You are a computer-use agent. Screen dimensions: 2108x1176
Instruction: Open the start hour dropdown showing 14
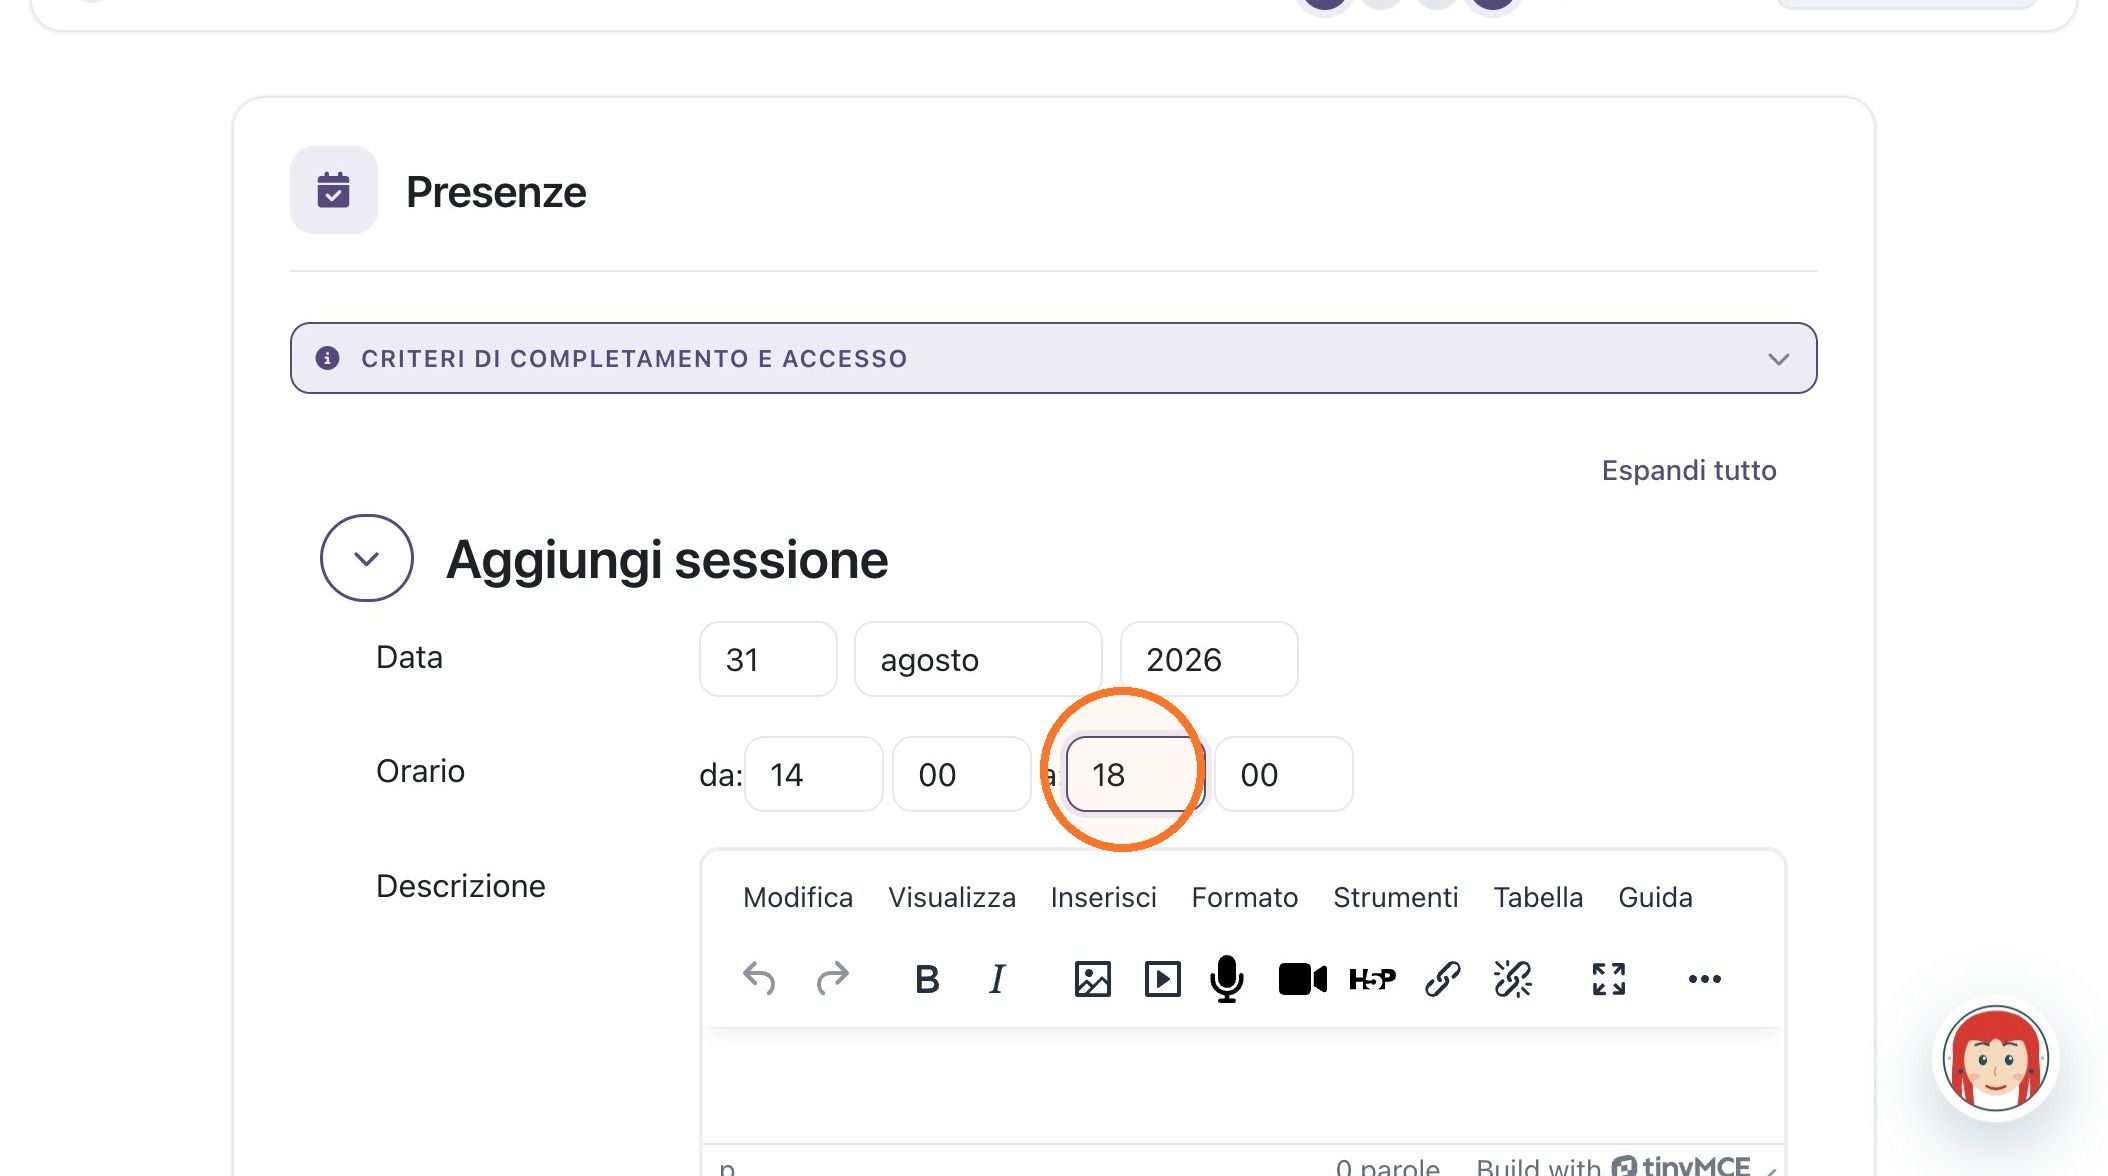[814, 774]
